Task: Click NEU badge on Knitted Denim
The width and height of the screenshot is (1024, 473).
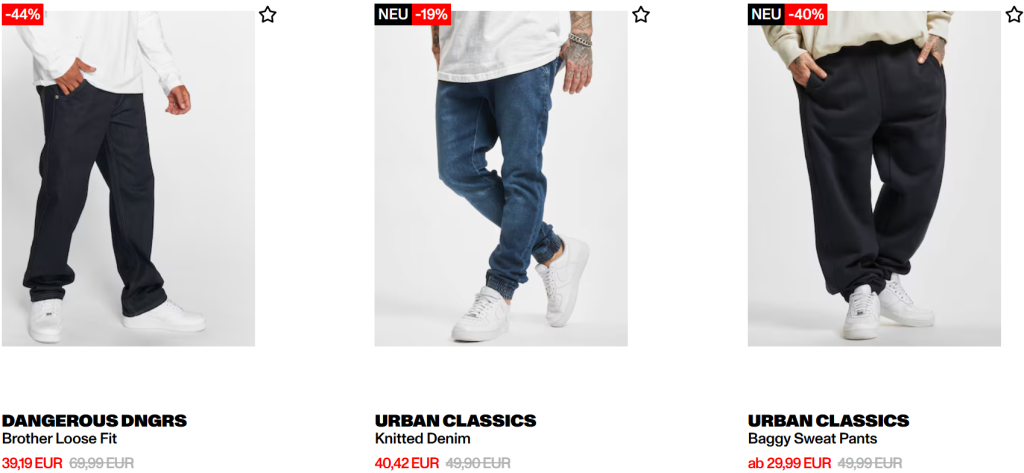Action: coord(393,14)
